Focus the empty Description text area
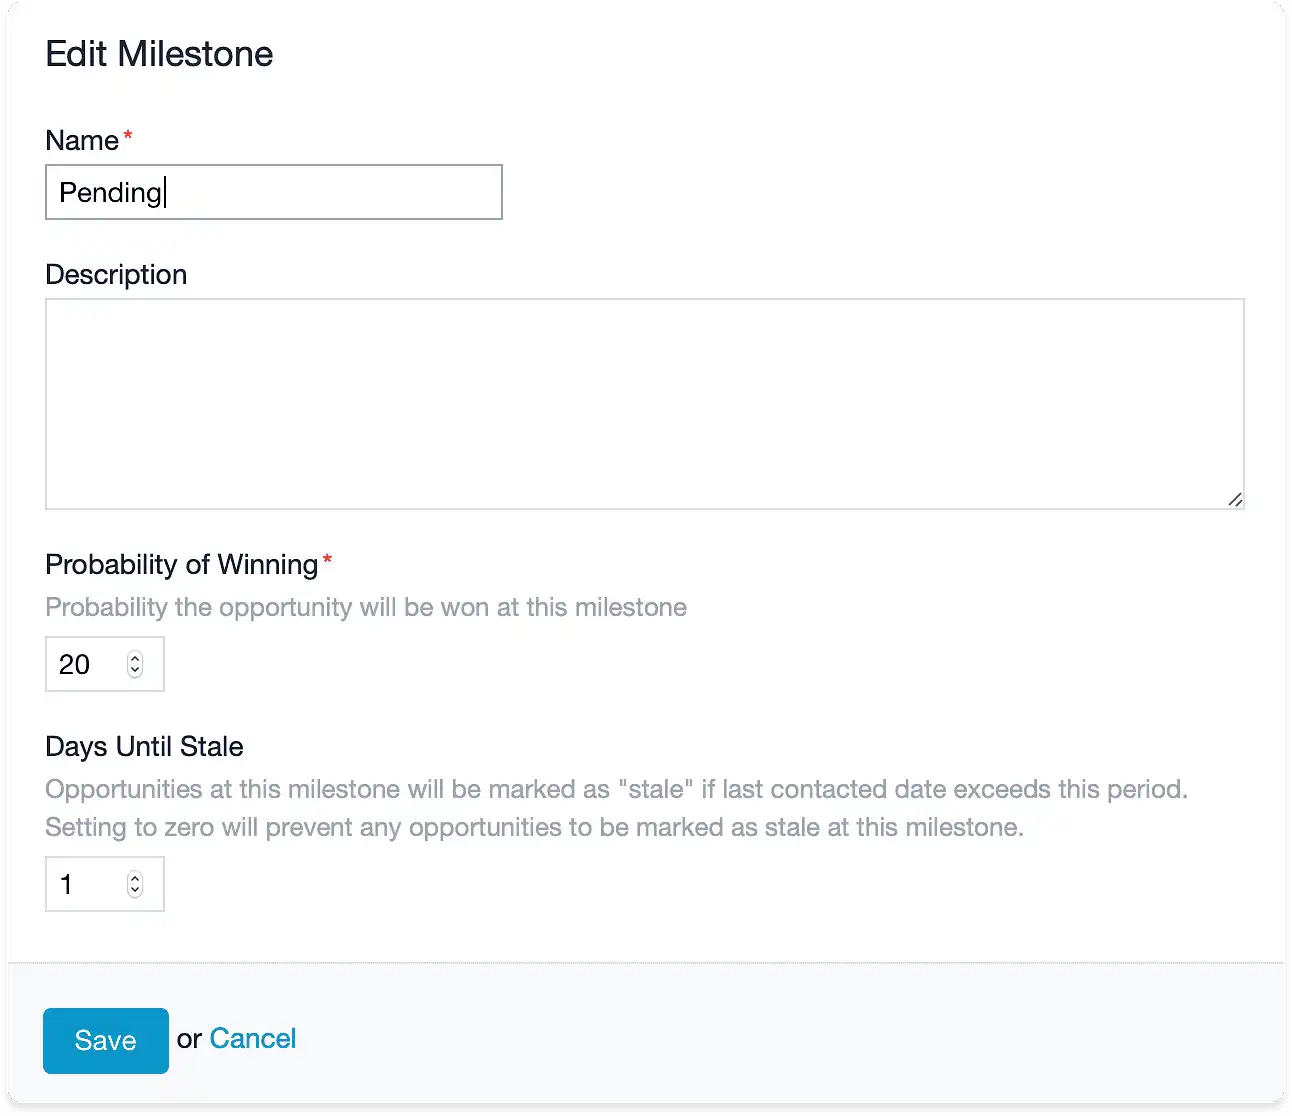This screenshot has width=1292, height=1116. click(645, 404)
